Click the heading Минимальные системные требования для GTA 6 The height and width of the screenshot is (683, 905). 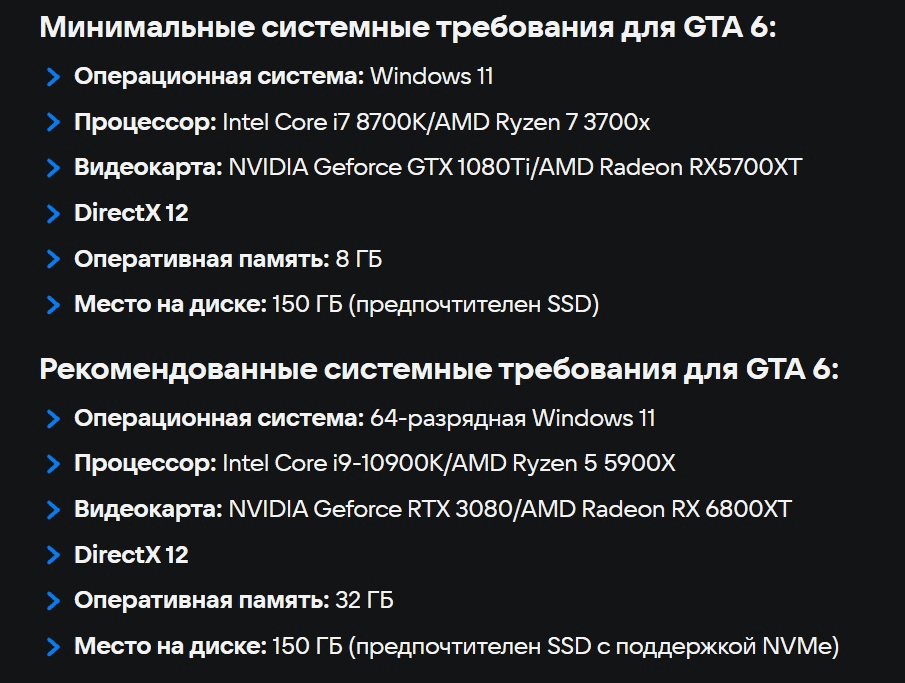(408, 27)
